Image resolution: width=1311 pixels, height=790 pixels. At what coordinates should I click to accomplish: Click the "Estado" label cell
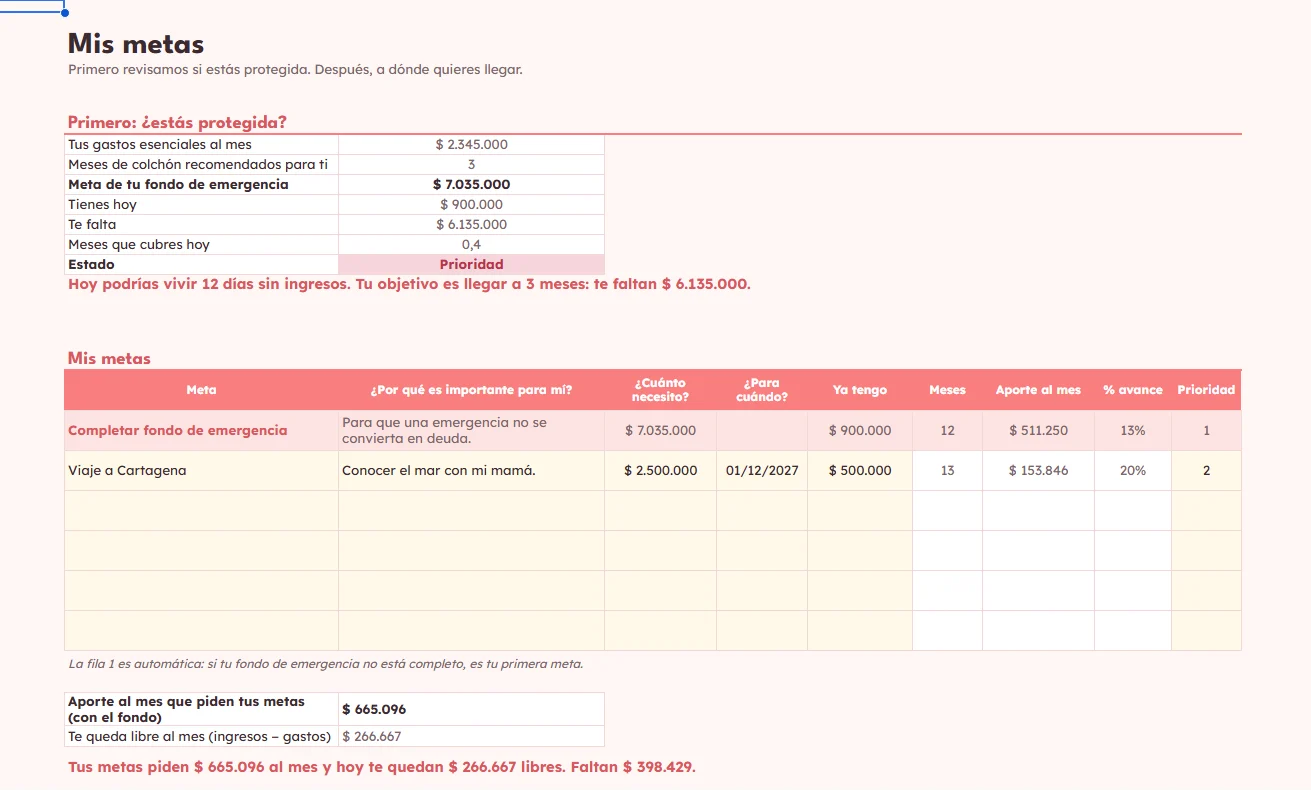pyautogui.click(x=202, y=265)
